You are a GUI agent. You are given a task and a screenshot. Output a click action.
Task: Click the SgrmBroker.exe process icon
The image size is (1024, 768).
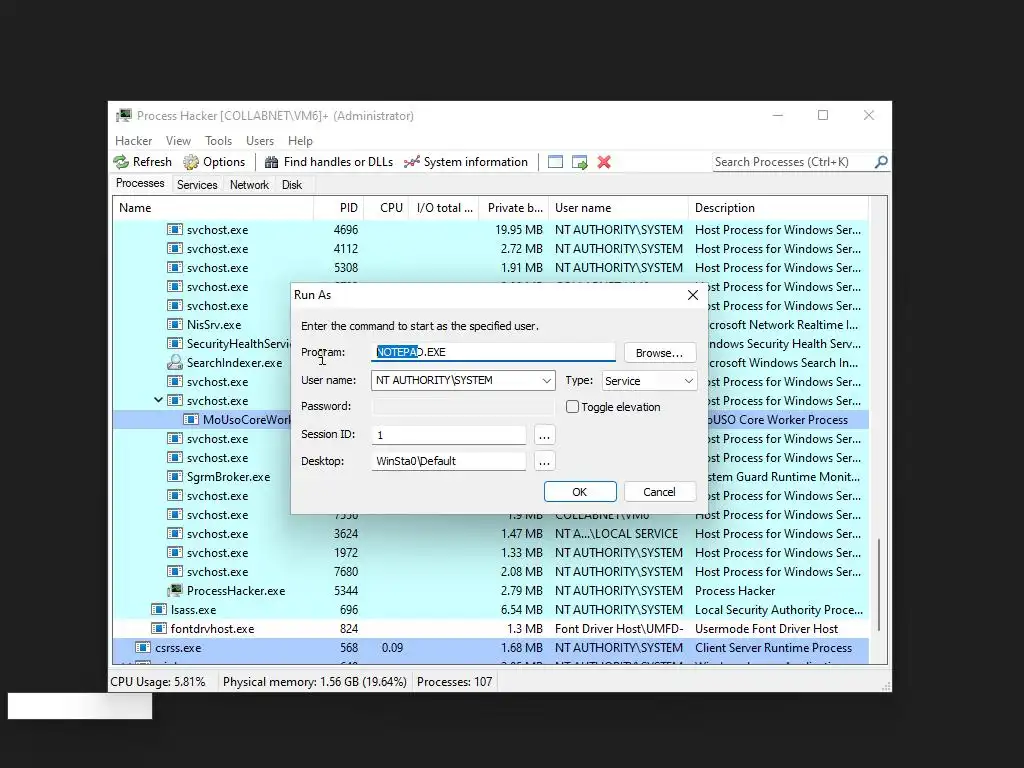174,476
